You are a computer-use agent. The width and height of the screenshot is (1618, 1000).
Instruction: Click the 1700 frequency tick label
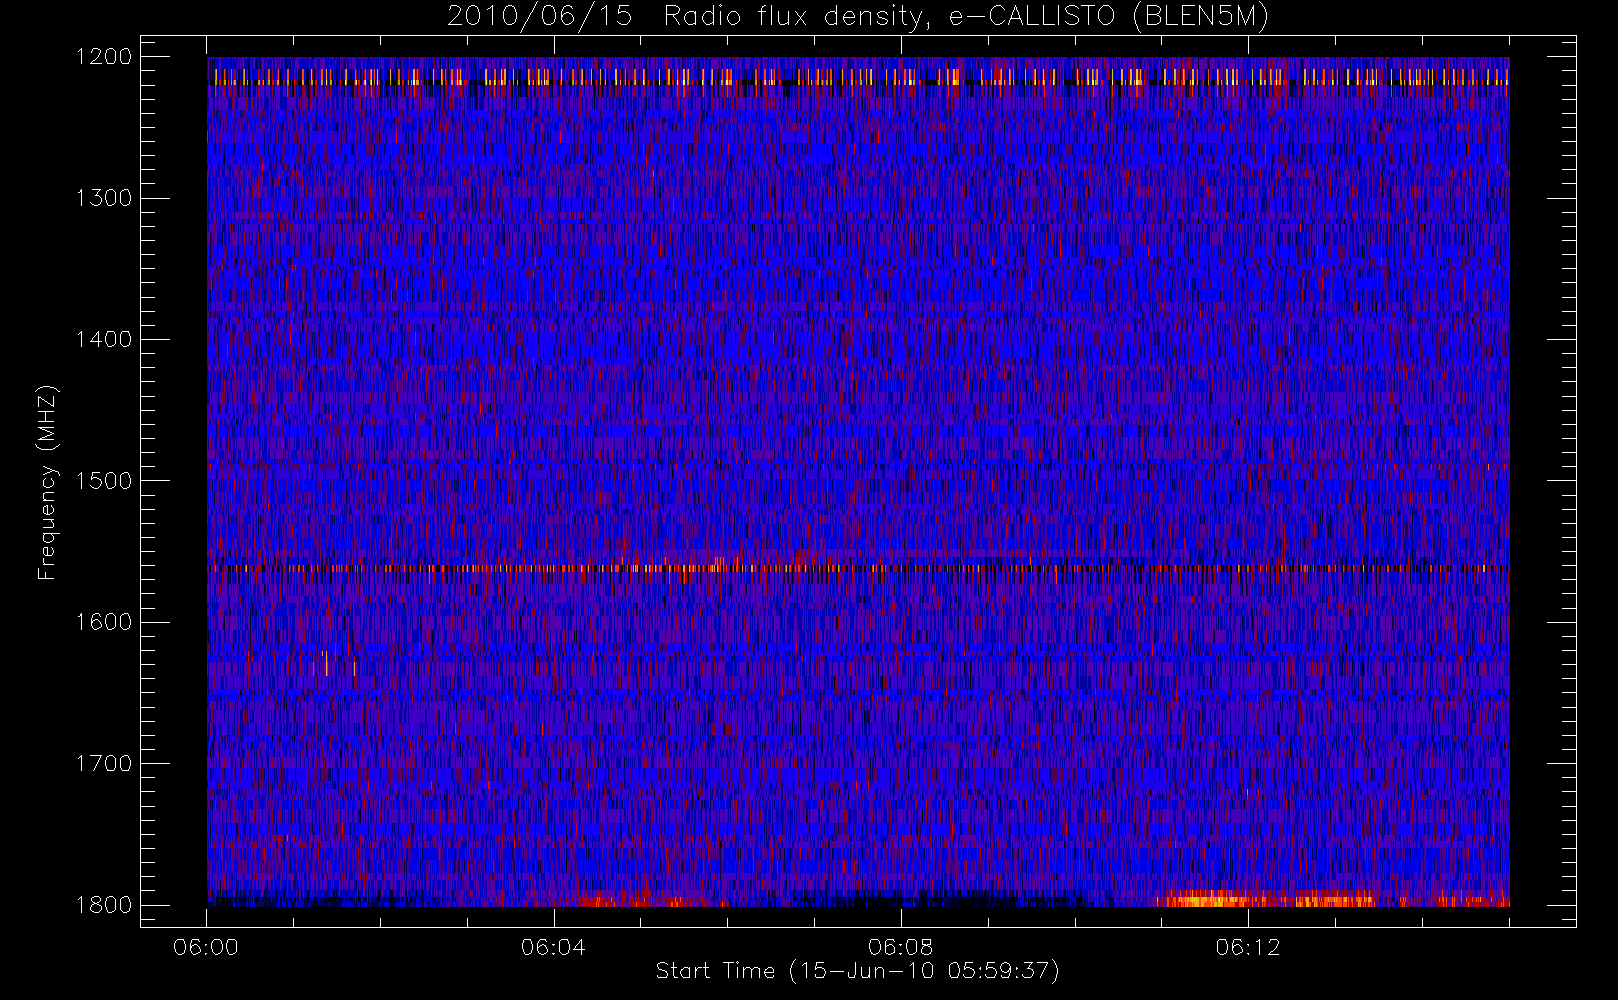(x=104, y=764)
